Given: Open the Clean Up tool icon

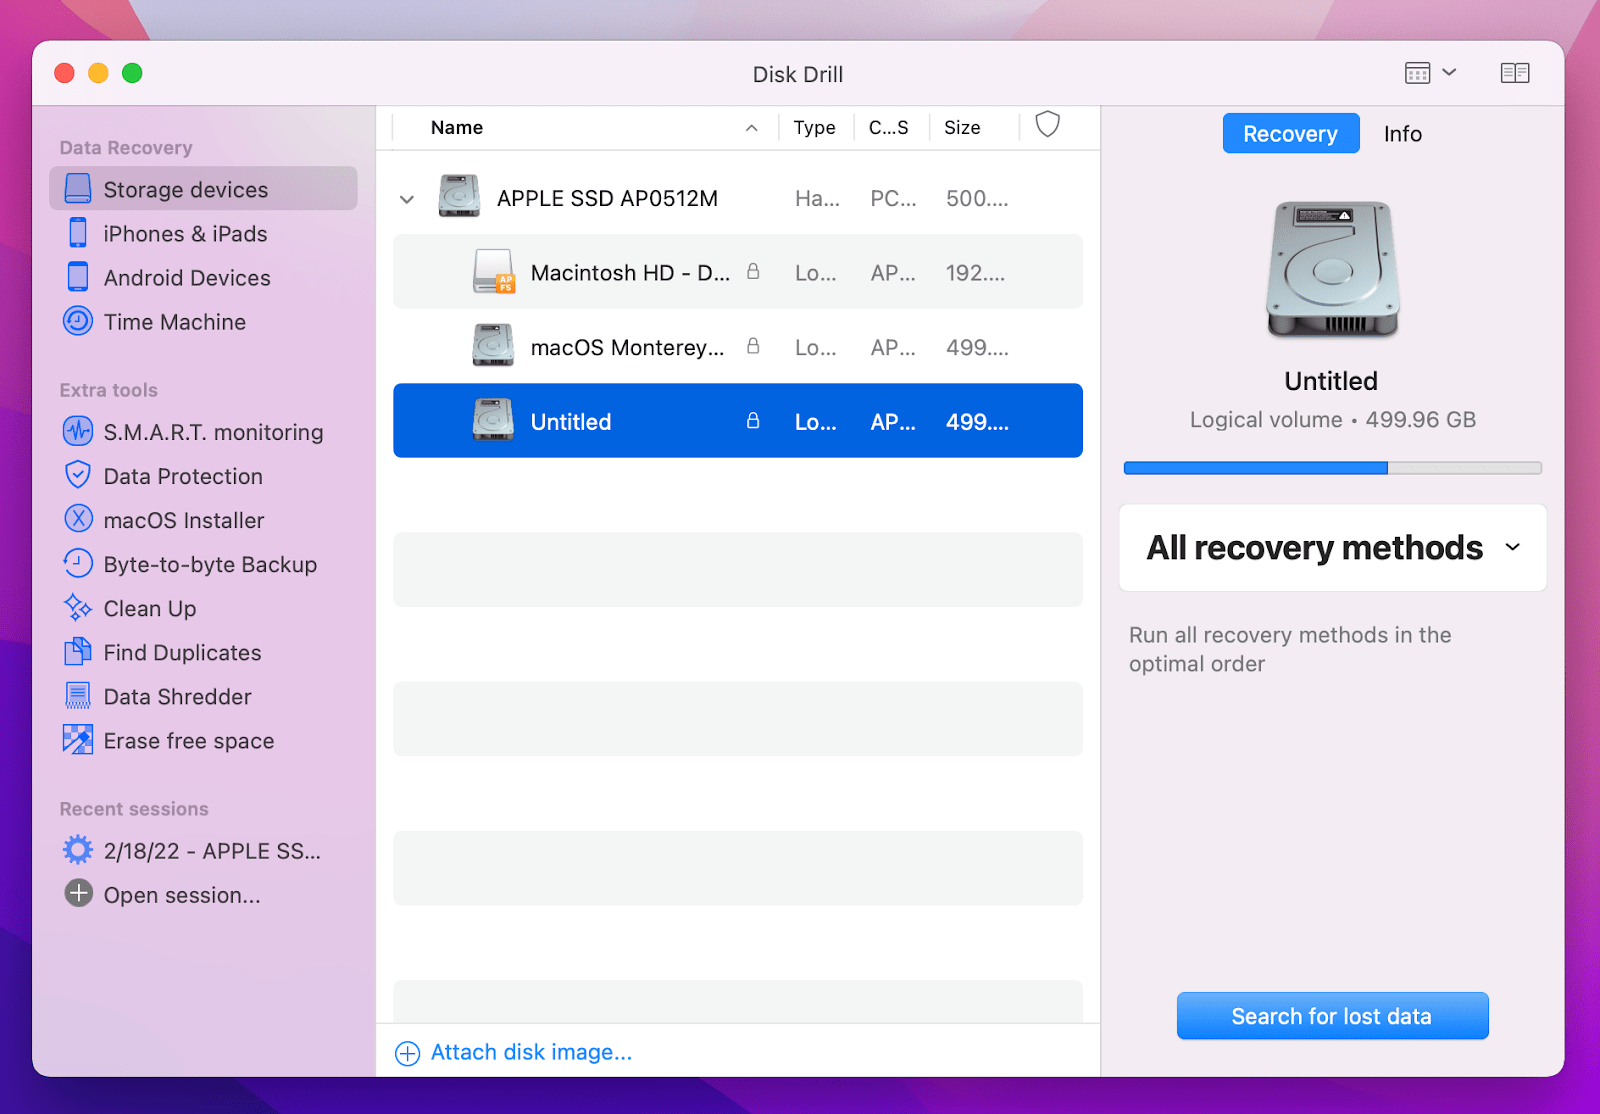Looking at the screenshot, I should [78, 607].
